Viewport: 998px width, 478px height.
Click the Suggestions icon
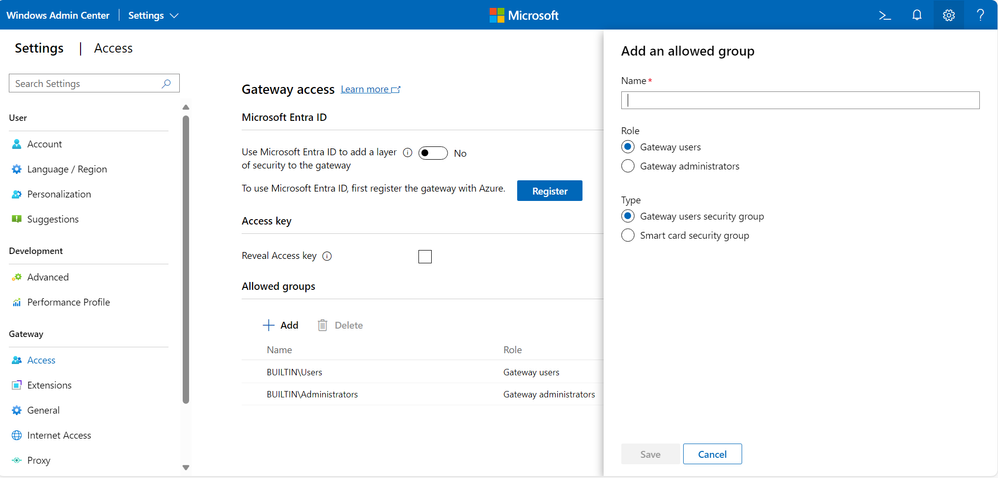(17, 219)
